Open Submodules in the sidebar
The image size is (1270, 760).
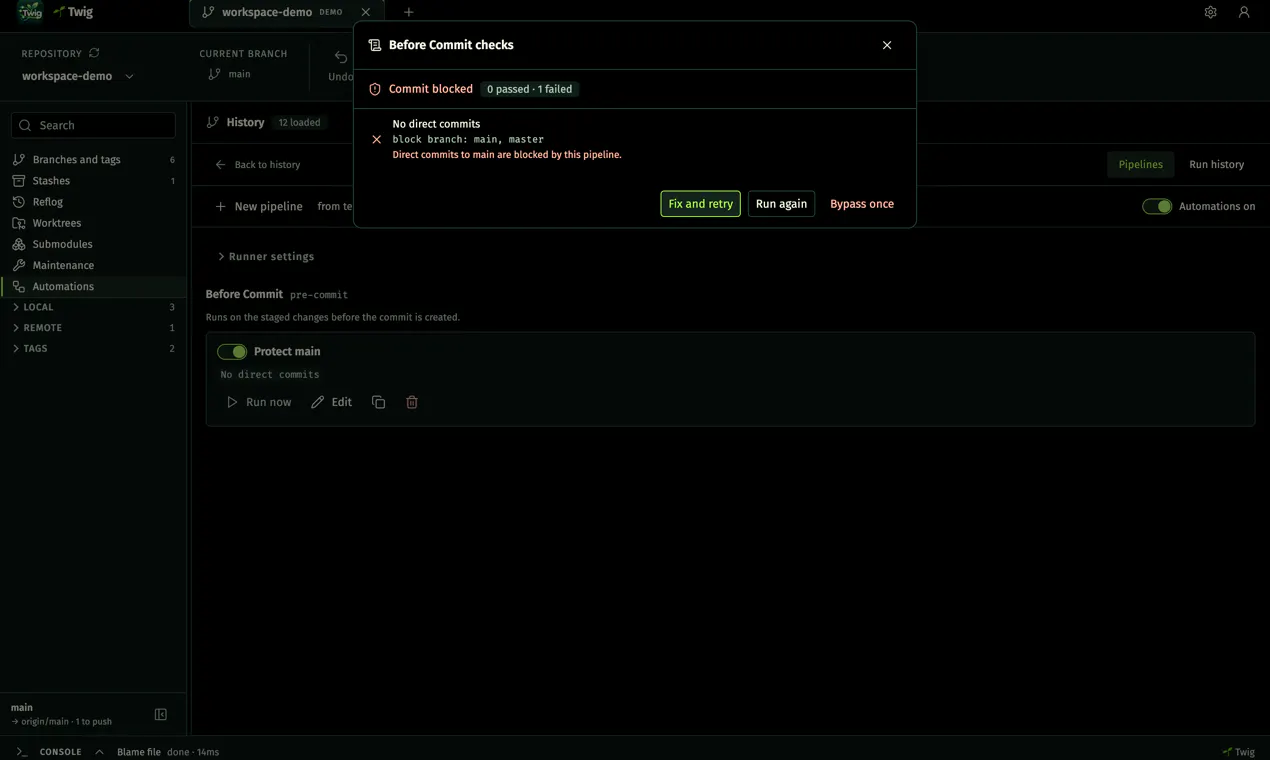pos(93,244)
